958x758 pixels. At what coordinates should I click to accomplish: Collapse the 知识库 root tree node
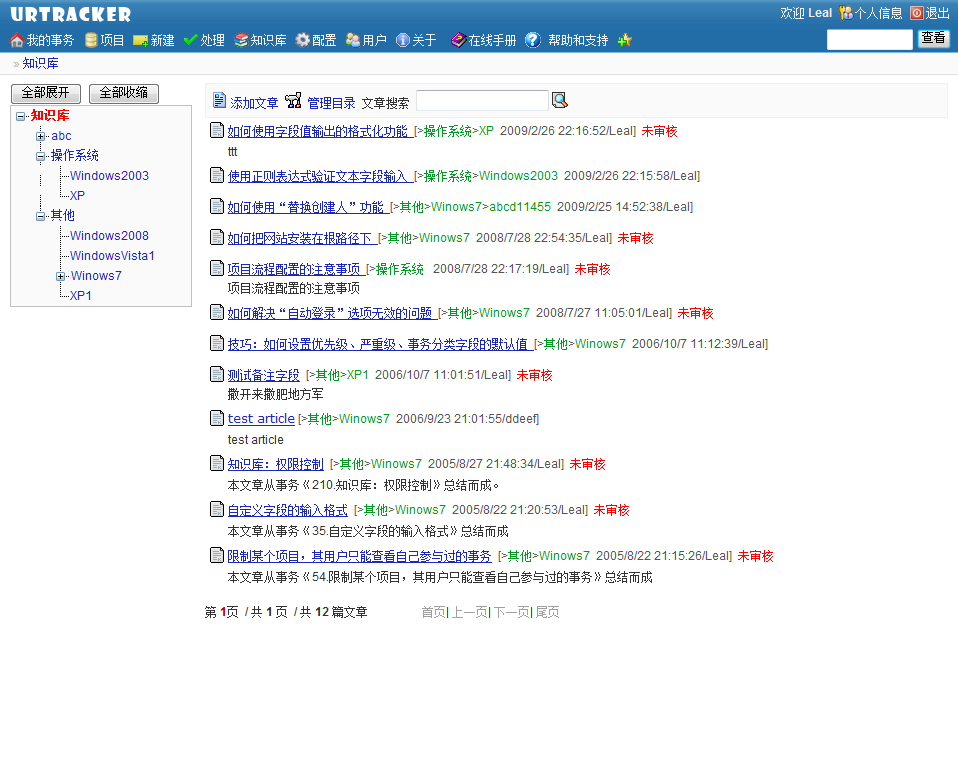[20, 116]
